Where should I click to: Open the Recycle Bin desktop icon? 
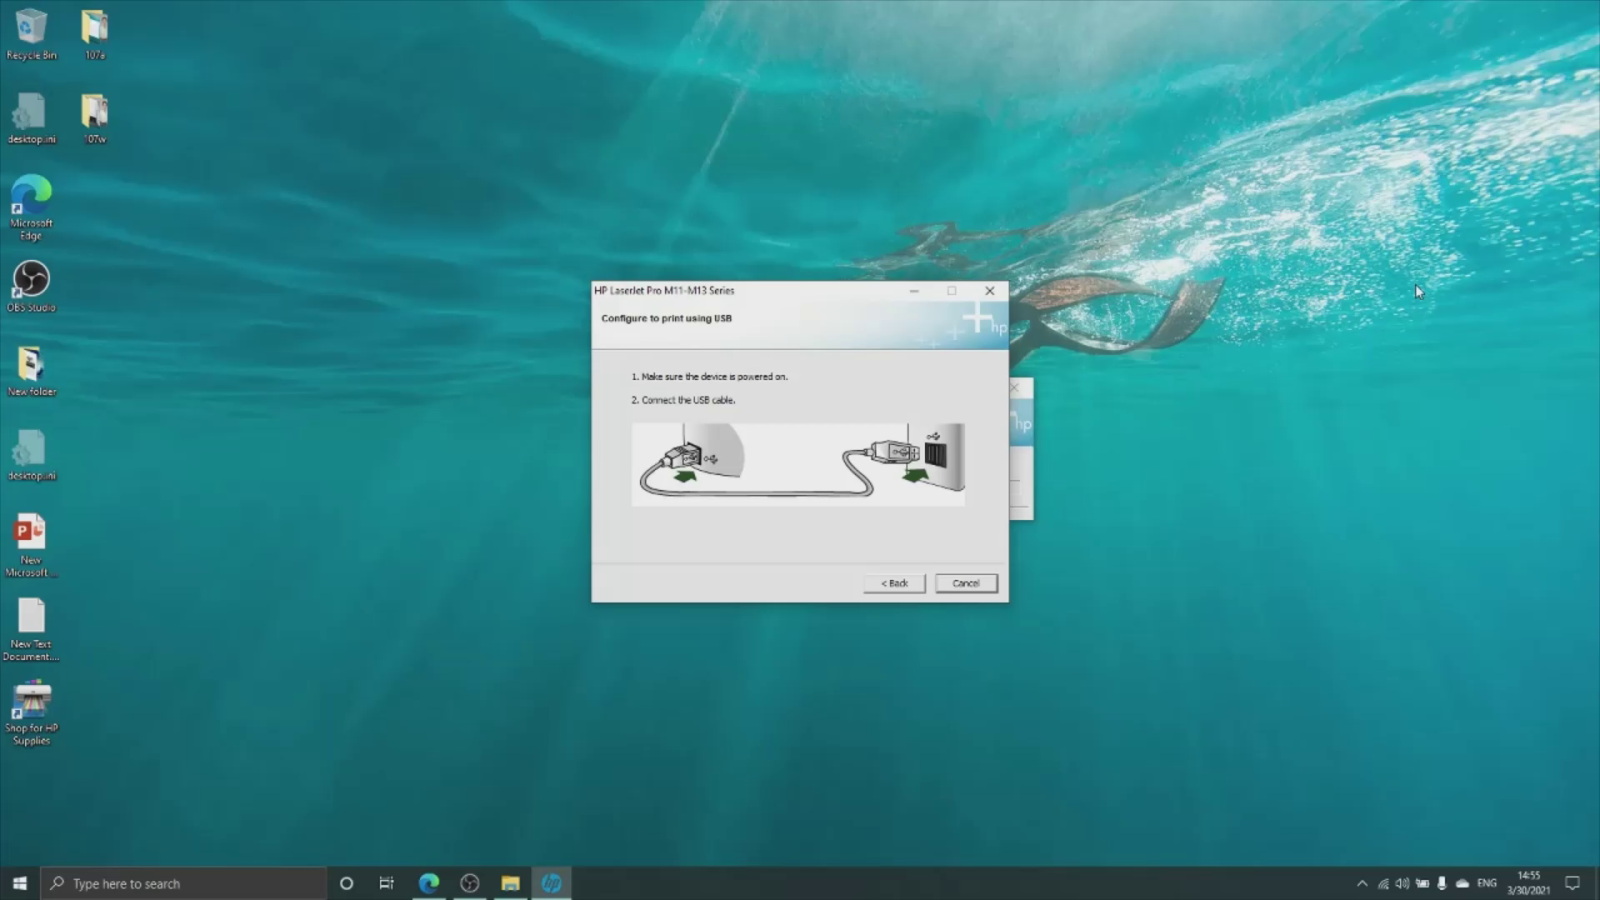point(31,35)
